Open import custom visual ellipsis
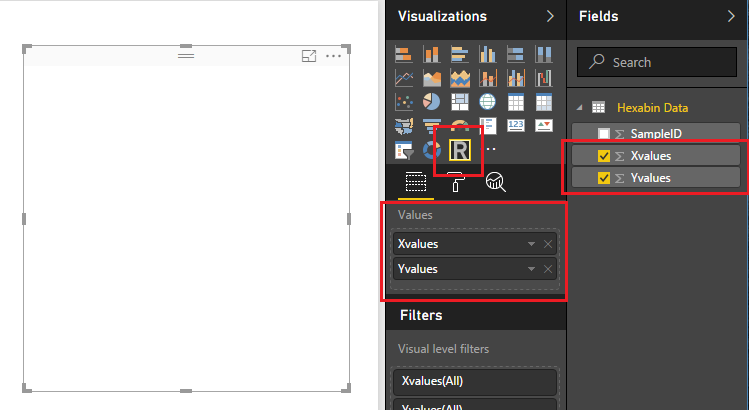 coord(491,149)
